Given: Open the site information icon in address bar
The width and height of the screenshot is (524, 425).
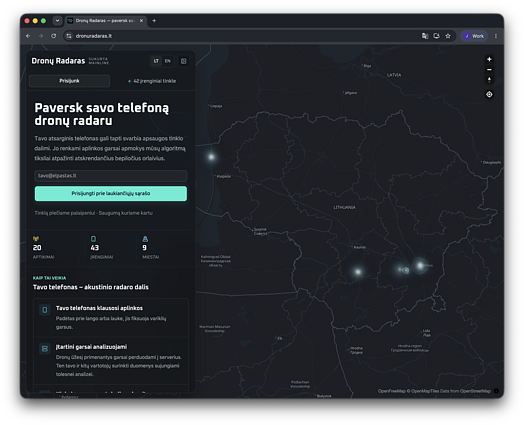Looking at the screenshot, I should tap(69, 36).
